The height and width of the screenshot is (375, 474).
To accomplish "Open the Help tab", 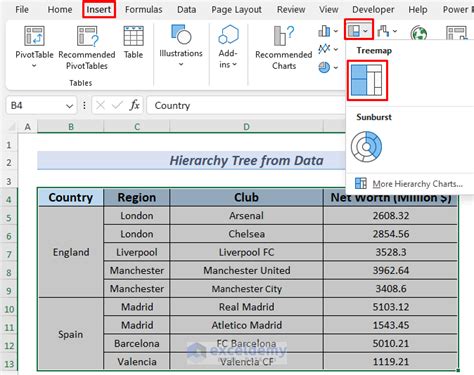I will 418,10.
